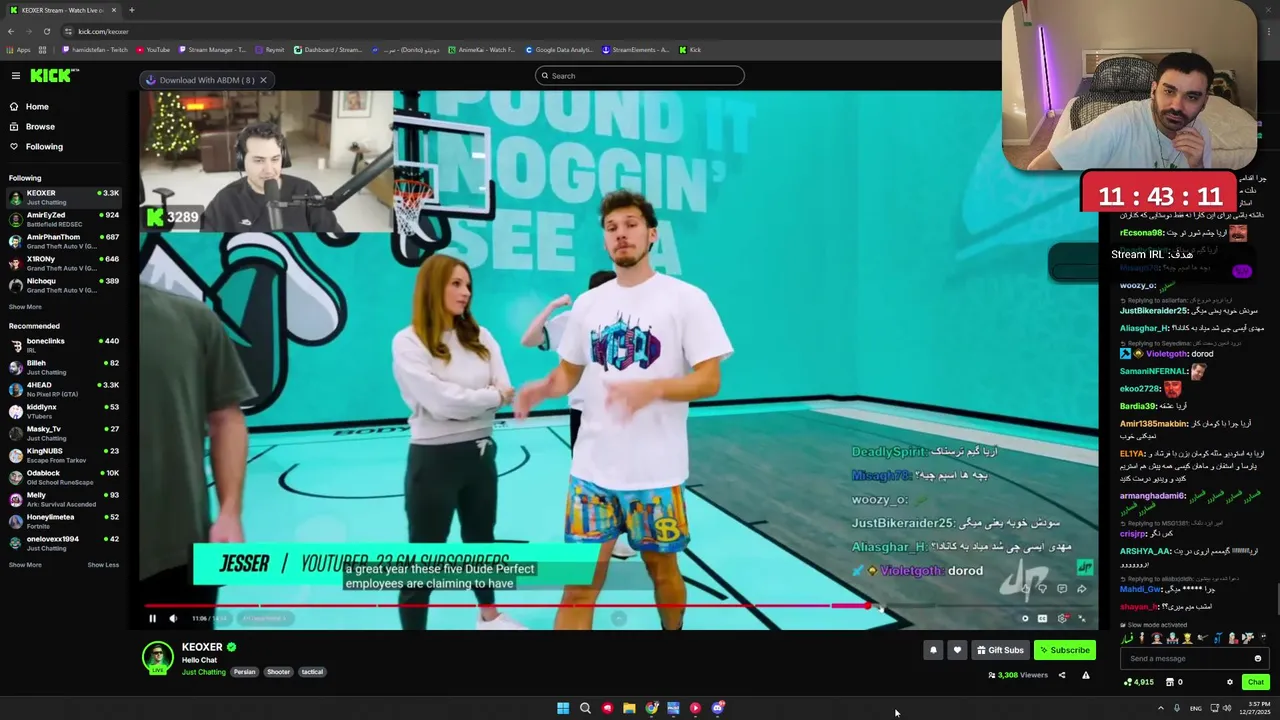This screenshot has height=720, width=1280.
Task: Open kiddlynx recommended channel
Action: pyautogui.click(x=64, y=411)
